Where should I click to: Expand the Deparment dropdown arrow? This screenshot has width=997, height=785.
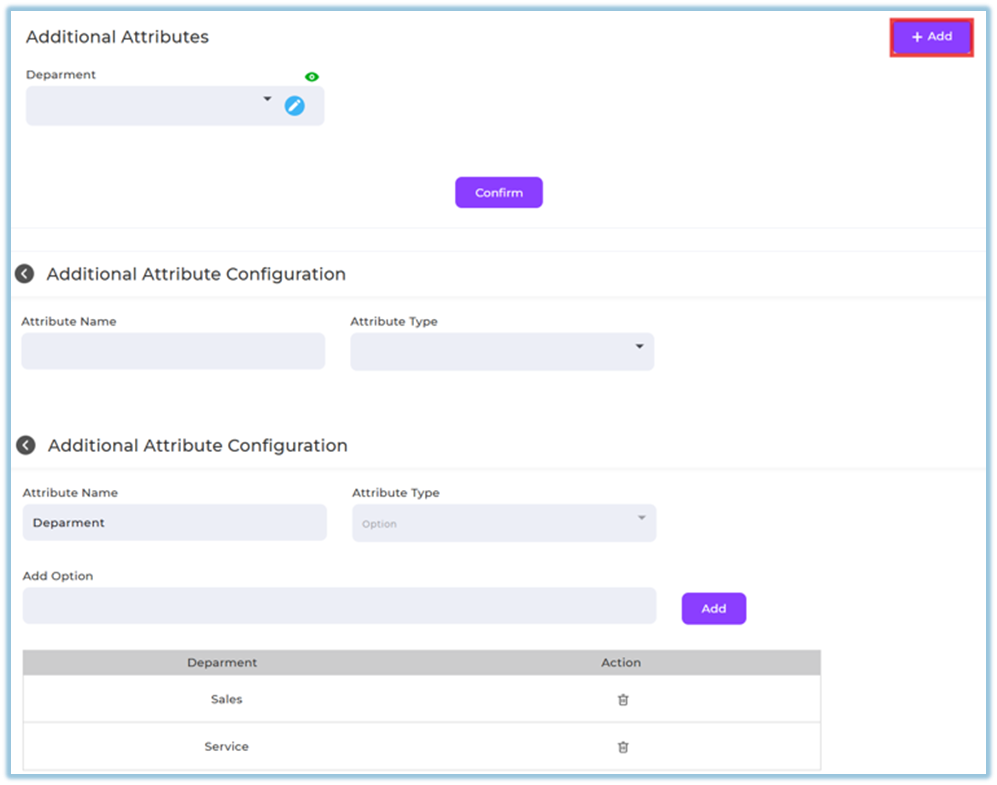click(267, 99)
